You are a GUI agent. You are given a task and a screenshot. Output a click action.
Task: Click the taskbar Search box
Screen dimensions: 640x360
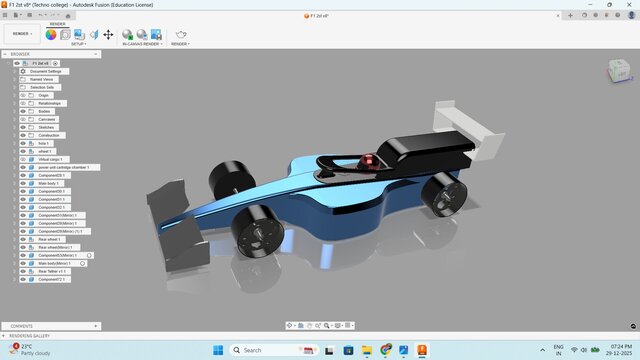[274, 350]
